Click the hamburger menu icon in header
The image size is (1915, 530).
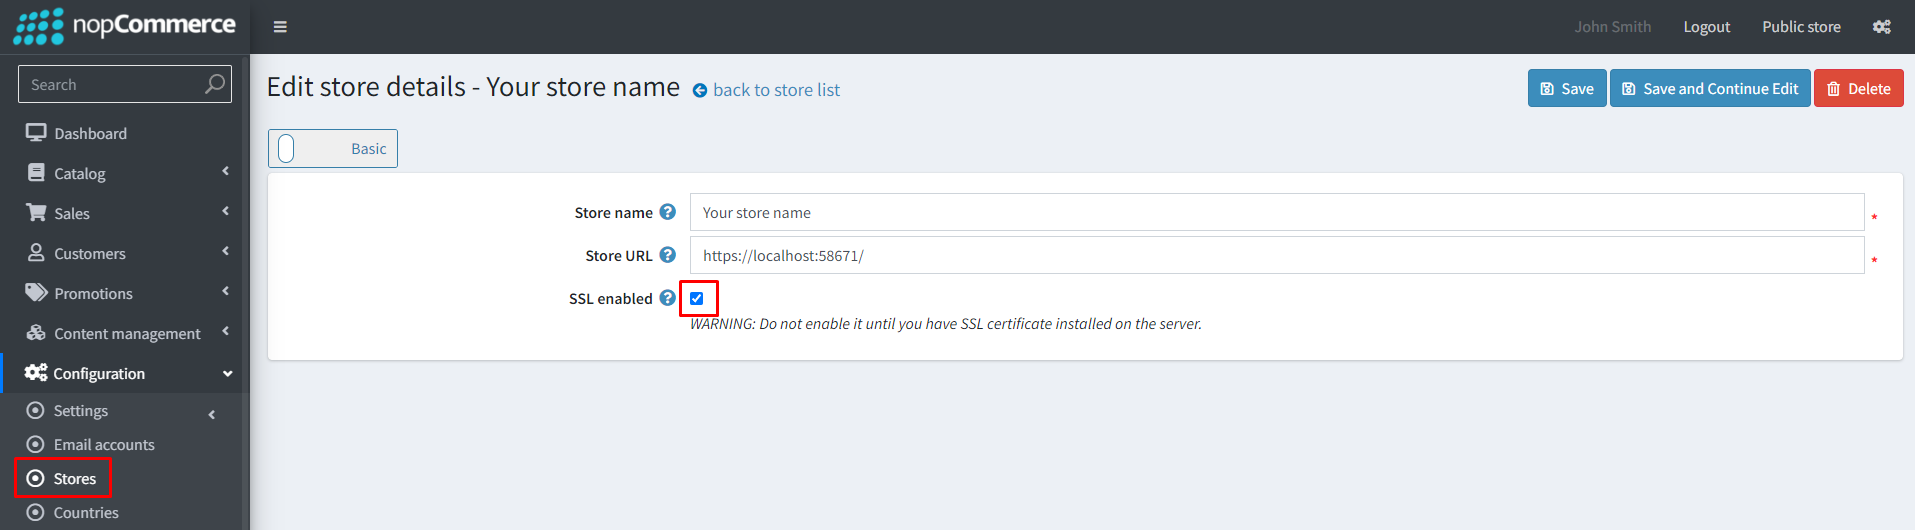[x=280, y=27]
